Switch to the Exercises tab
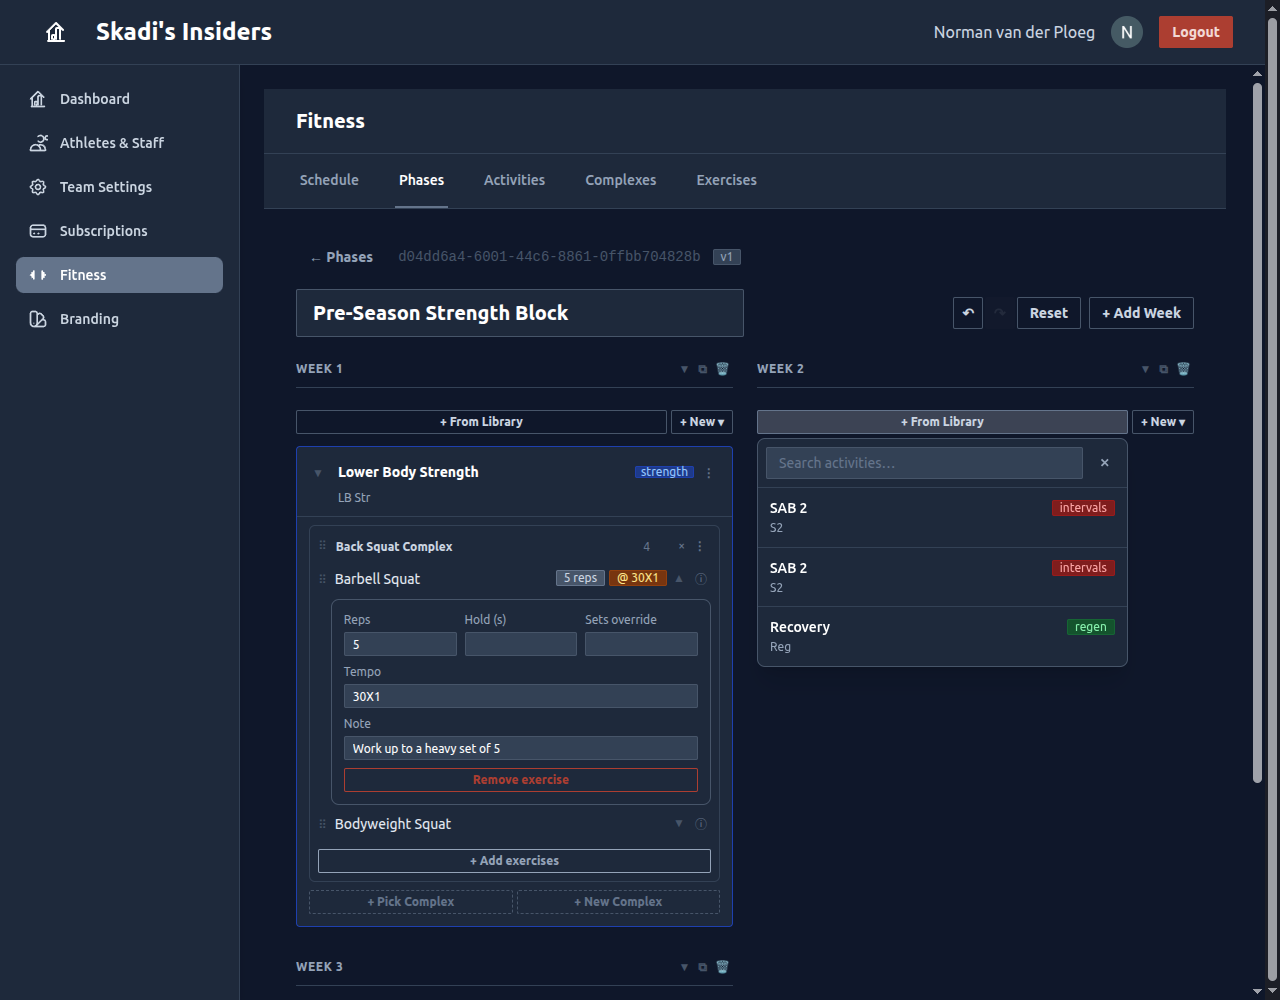The height and width of the screenshot is (1000, 1280). pos(726,180)
